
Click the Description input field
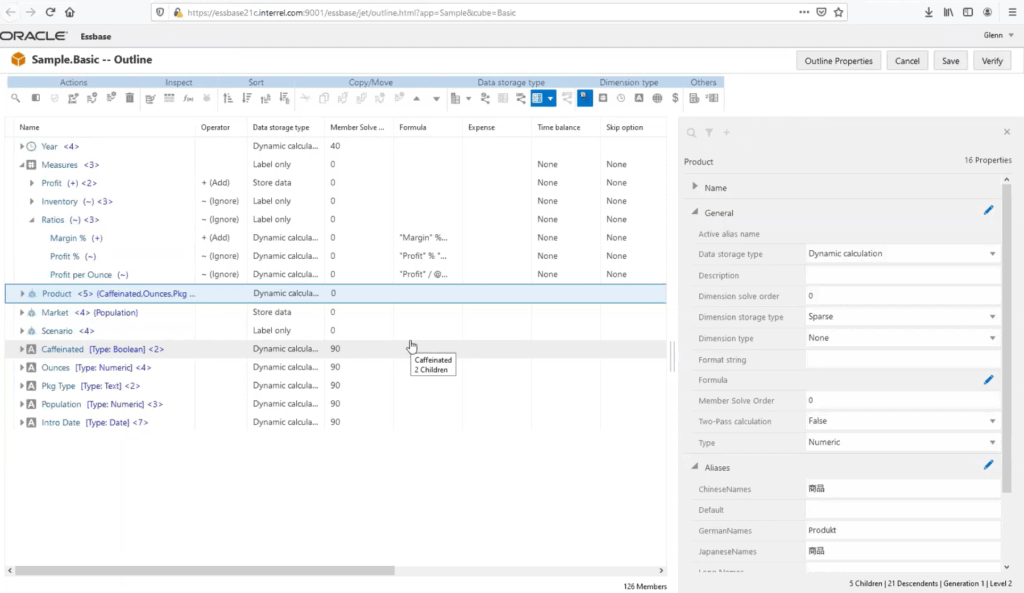pos(903,275)
